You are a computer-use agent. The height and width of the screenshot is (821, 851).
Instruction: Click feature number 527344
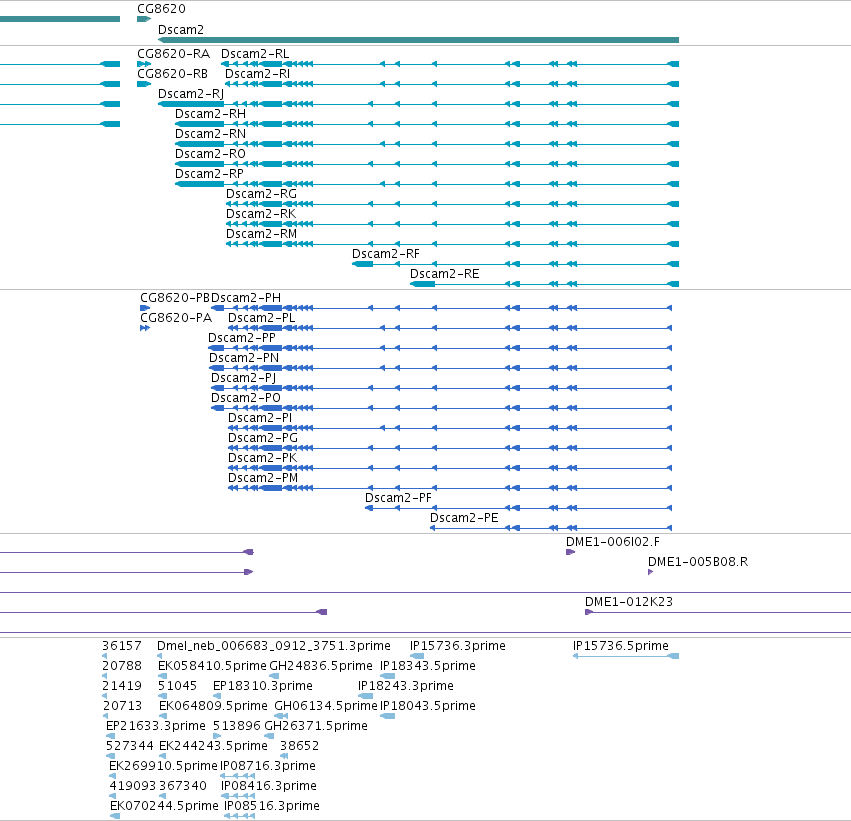pos(130,747)
